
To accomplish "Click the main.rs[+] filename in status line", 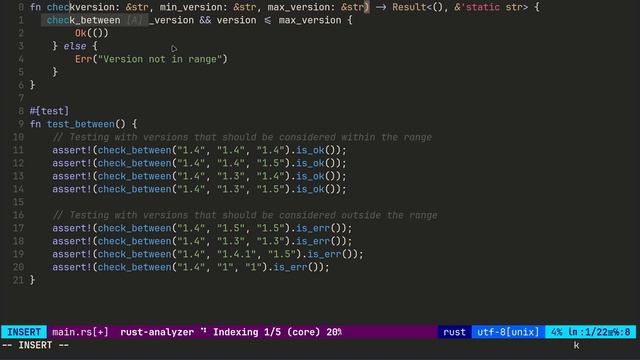I will coord(80,332).
